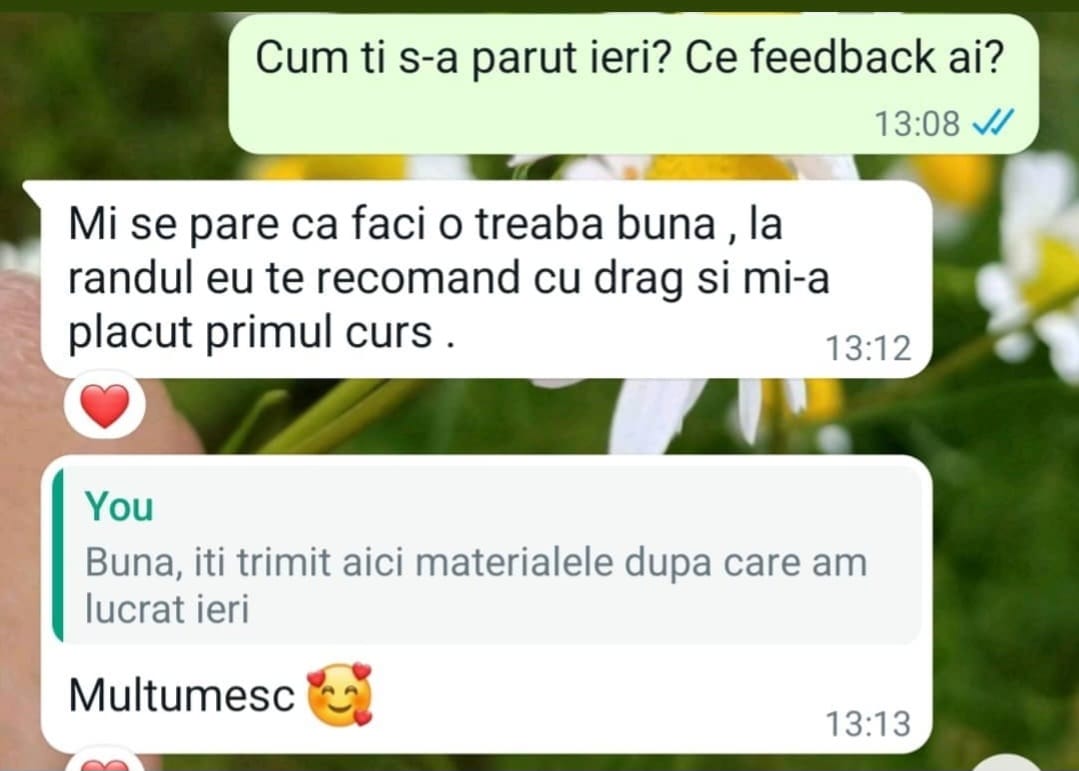Tap the partially visible heart reaction at bottom
Screen dimensions: 1079x771
pyautogui.click(x=105, y=763)
